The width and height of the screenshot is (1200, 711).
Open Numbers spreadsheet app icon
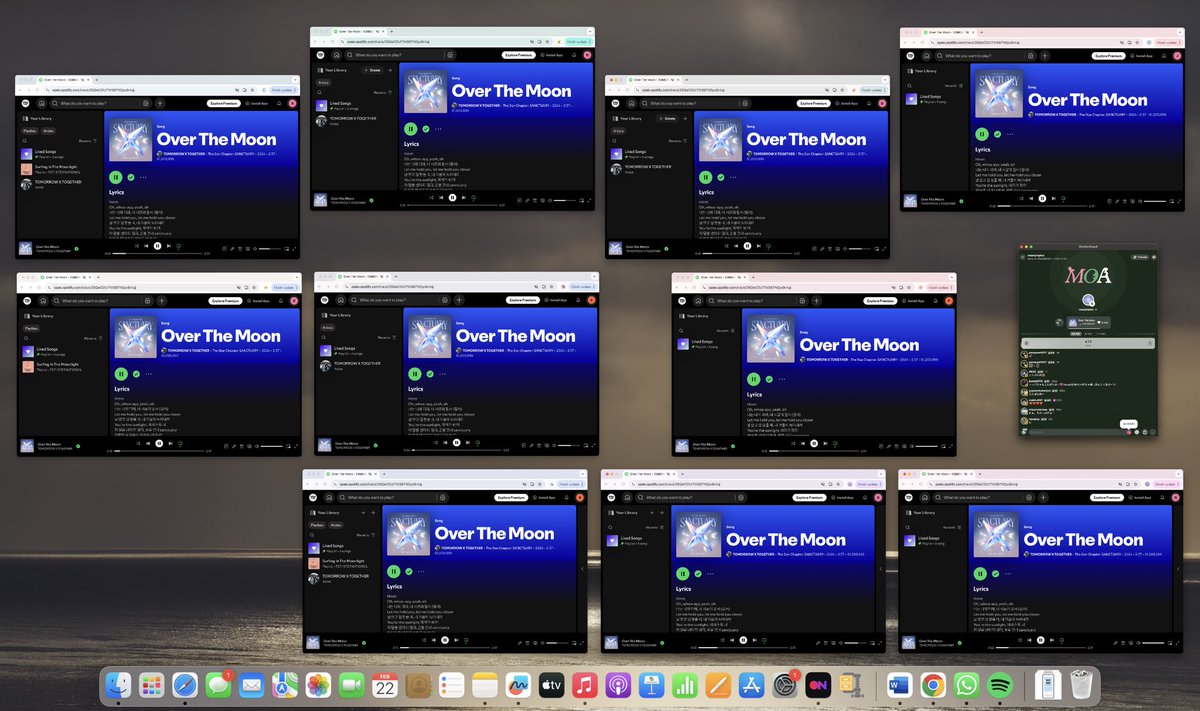pos(685,685)
